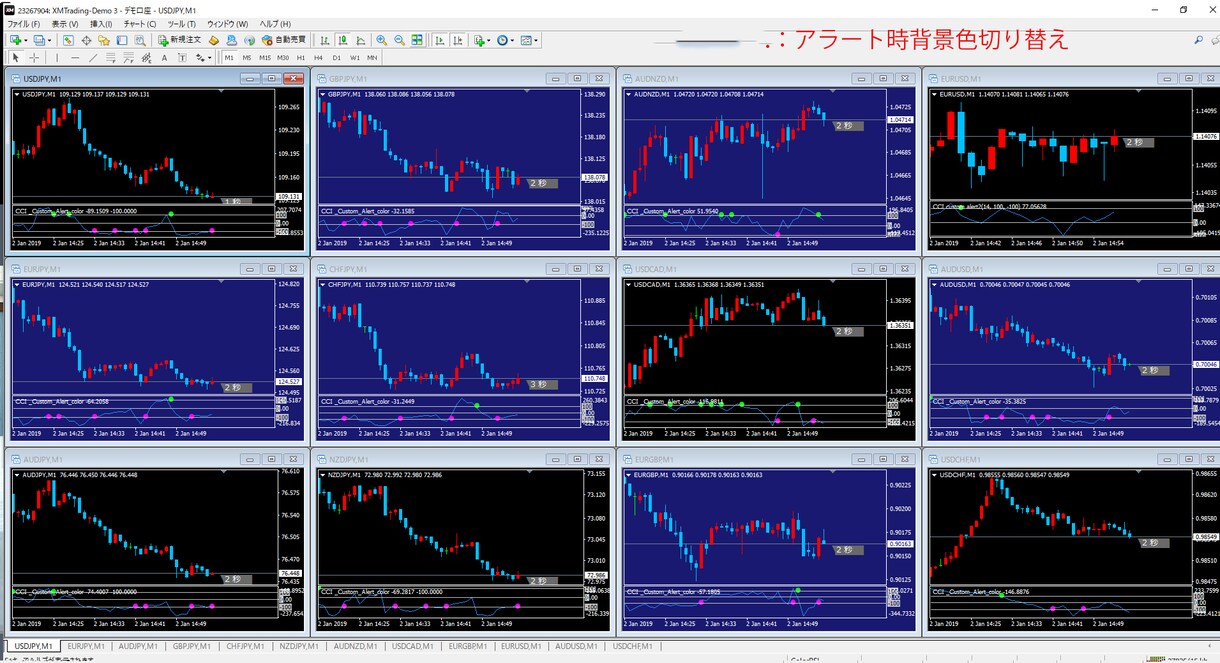Switch to the EURJPY,M1 tab
Image resolution: width=1220 pixels, height=663 pixels.
pos(85,647)
